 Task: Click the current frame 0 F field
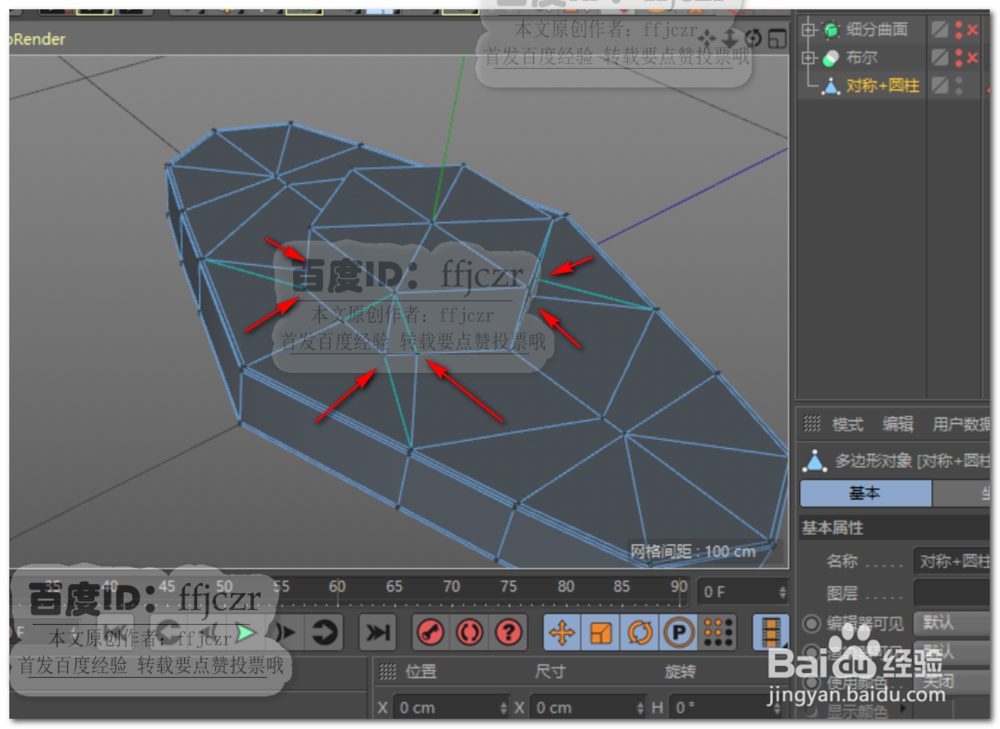point(743,593)
